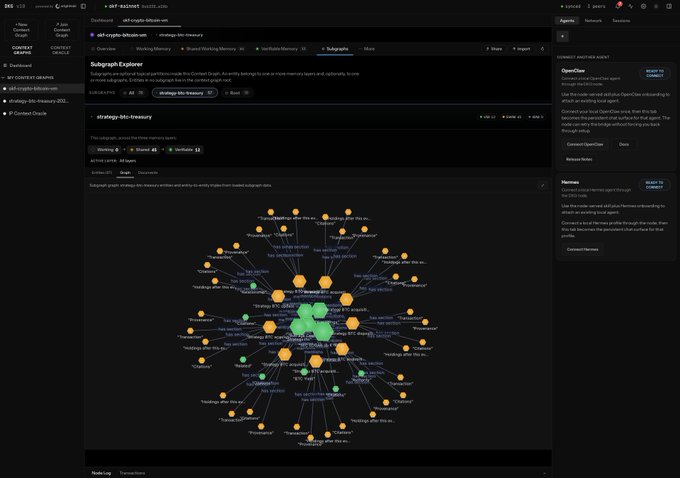Open the Transactions bottom tab
The width and height of the screenshot is (680, 478).
pyautogui.click(x=132, y=473)
